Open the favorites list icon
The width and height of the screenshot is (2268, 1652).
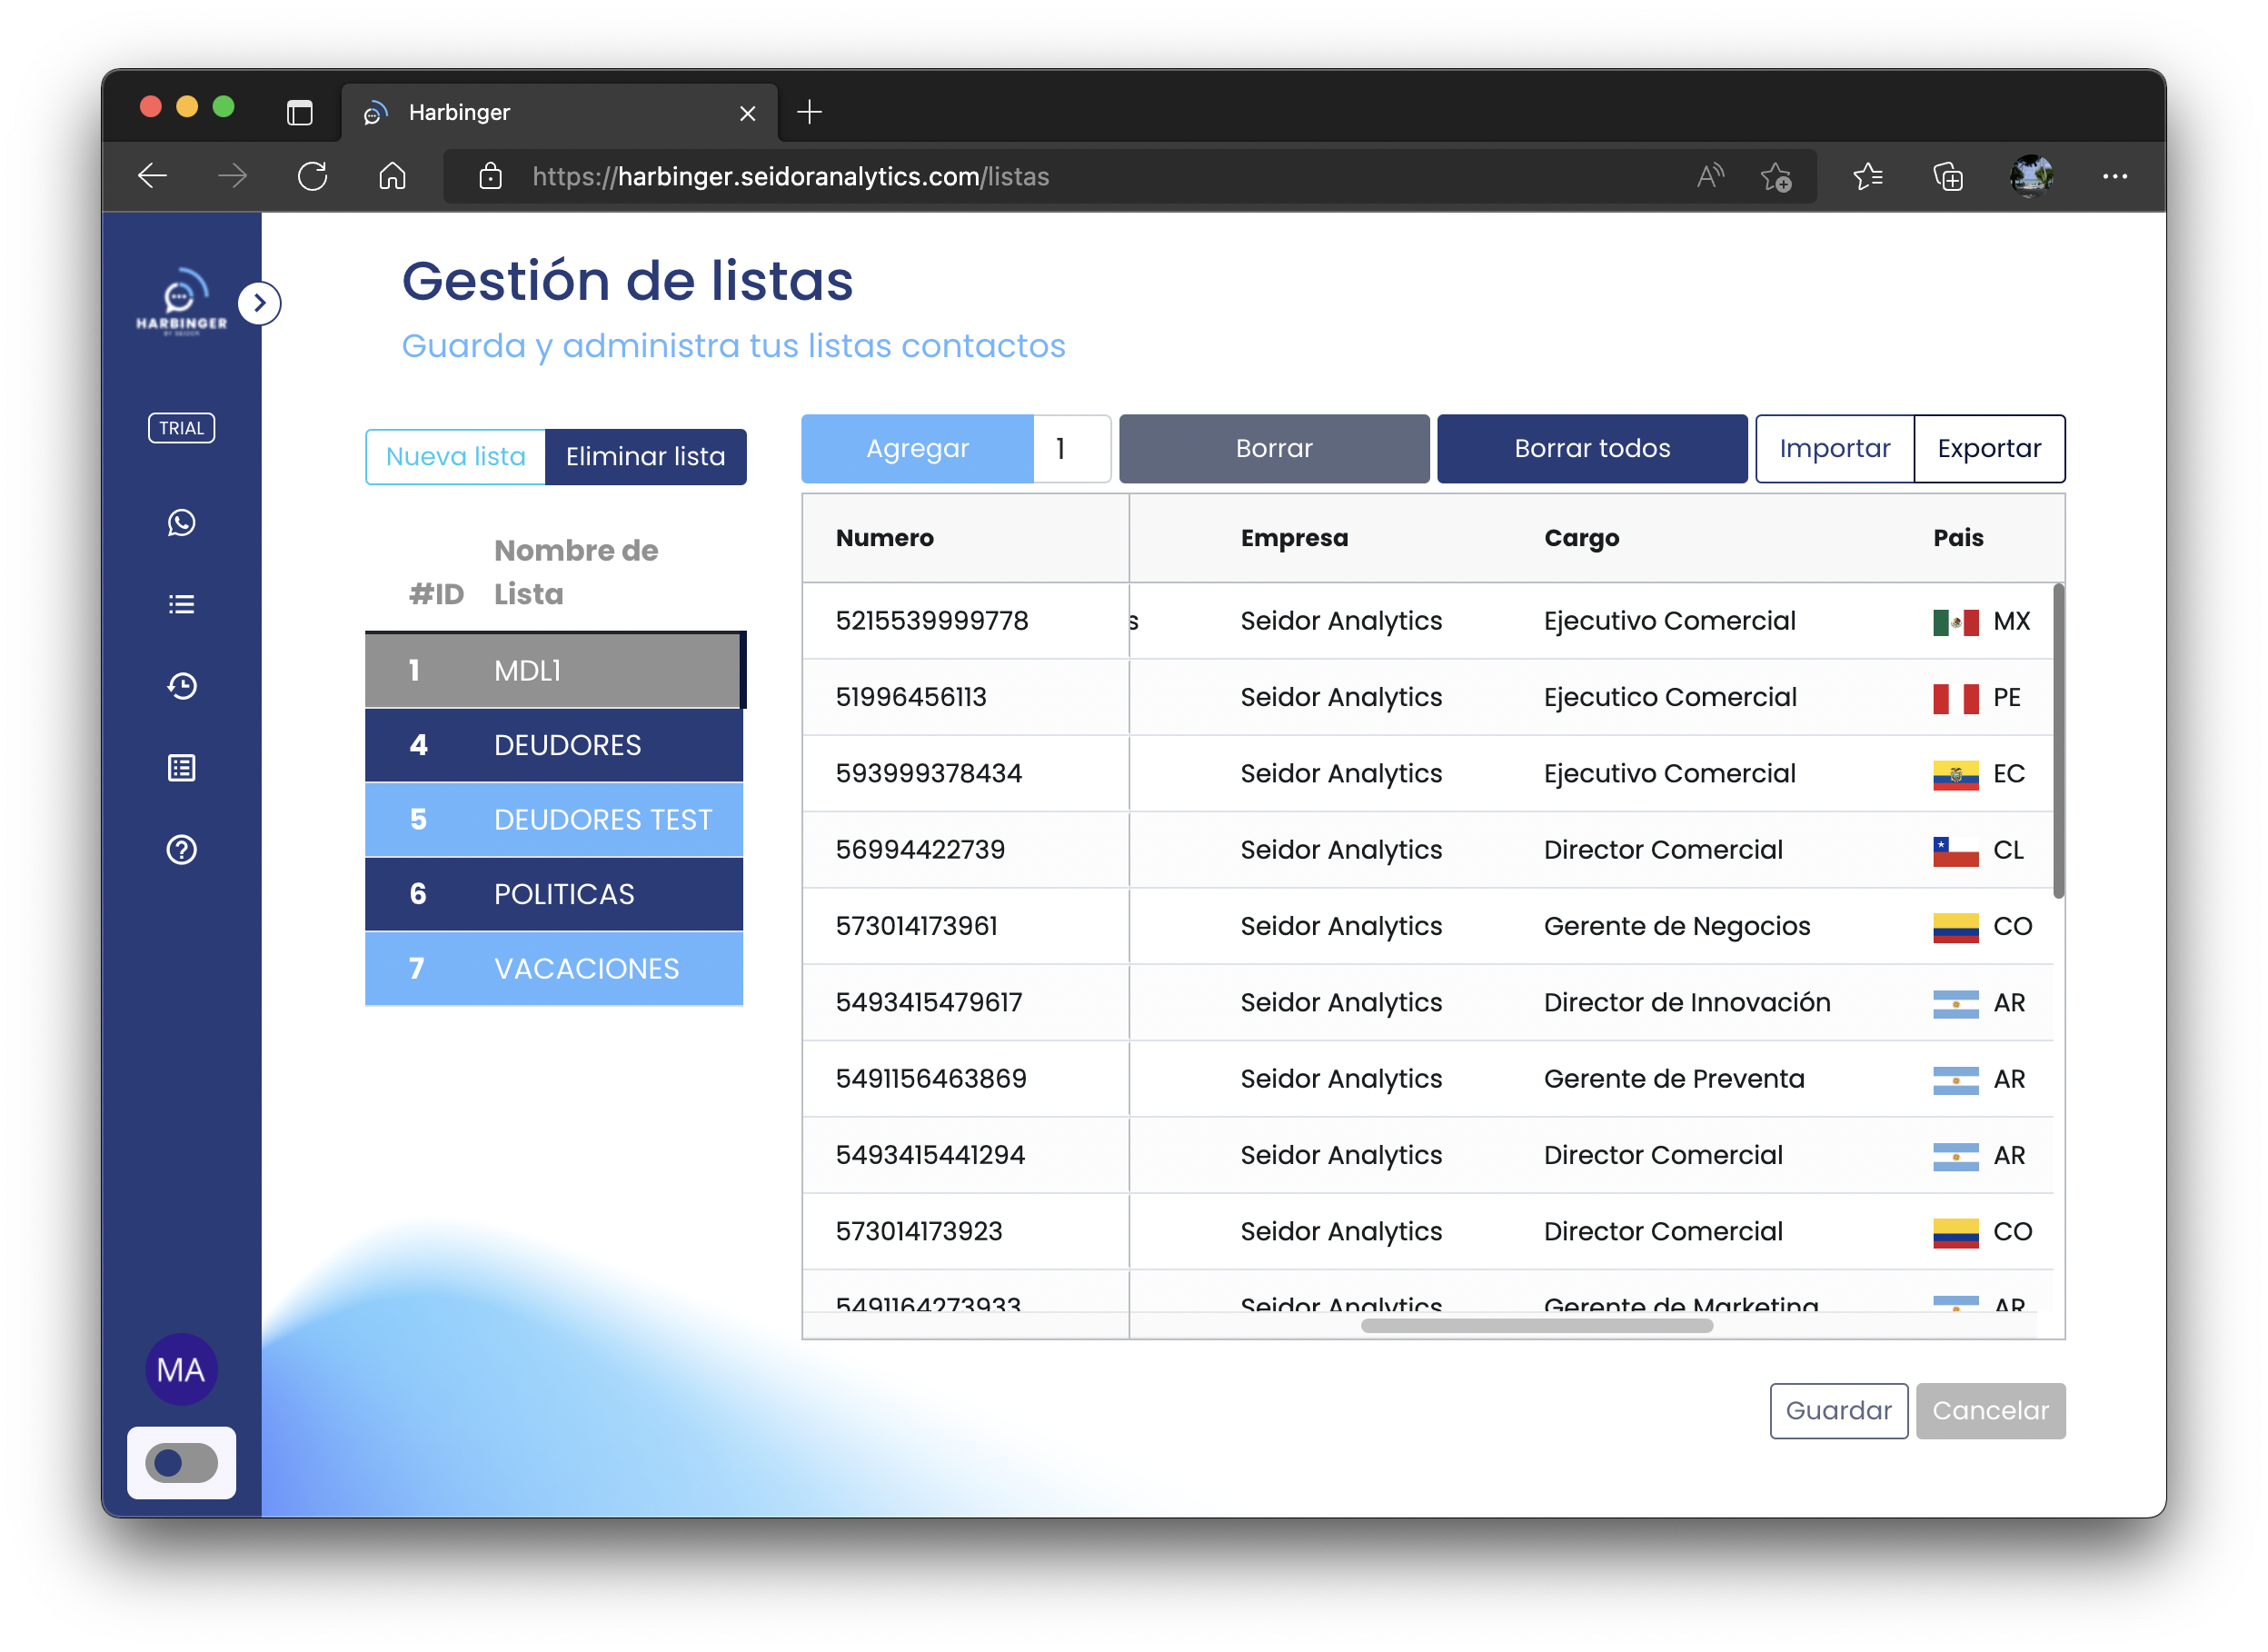pos(1867,176)
